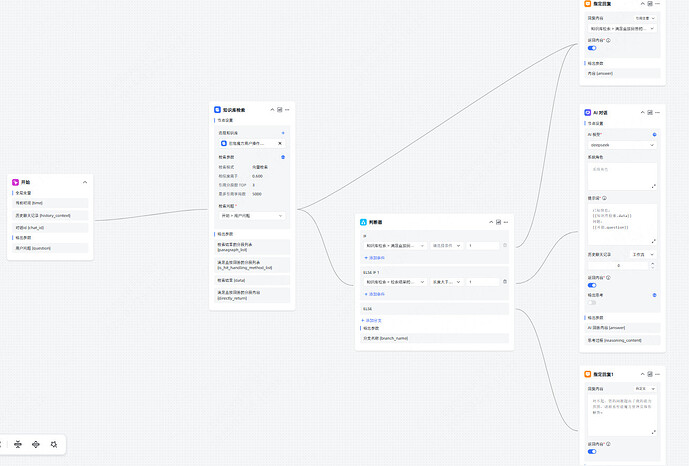Click the 指定回复1 reply content text area
Screen dimensions: 689x466
pos(622,415)
